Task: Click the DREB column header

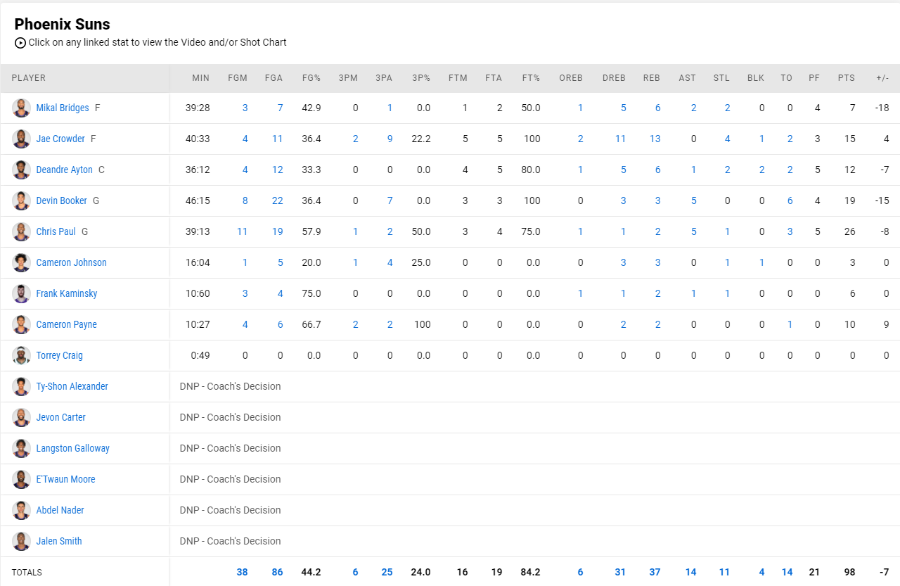Action: (614, 78)
